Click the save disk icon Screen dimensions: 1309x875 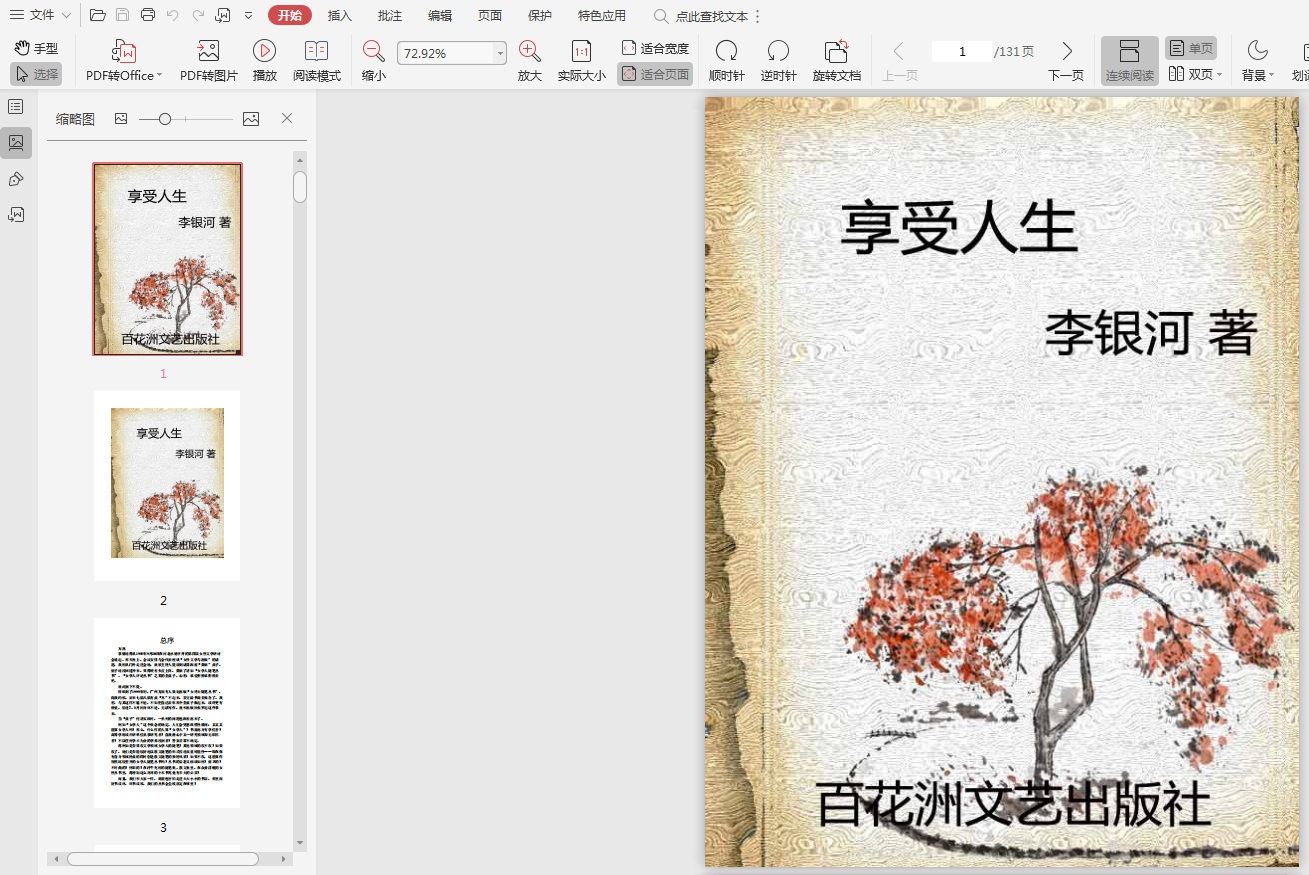pyautogui.click(x=122, y=15)
